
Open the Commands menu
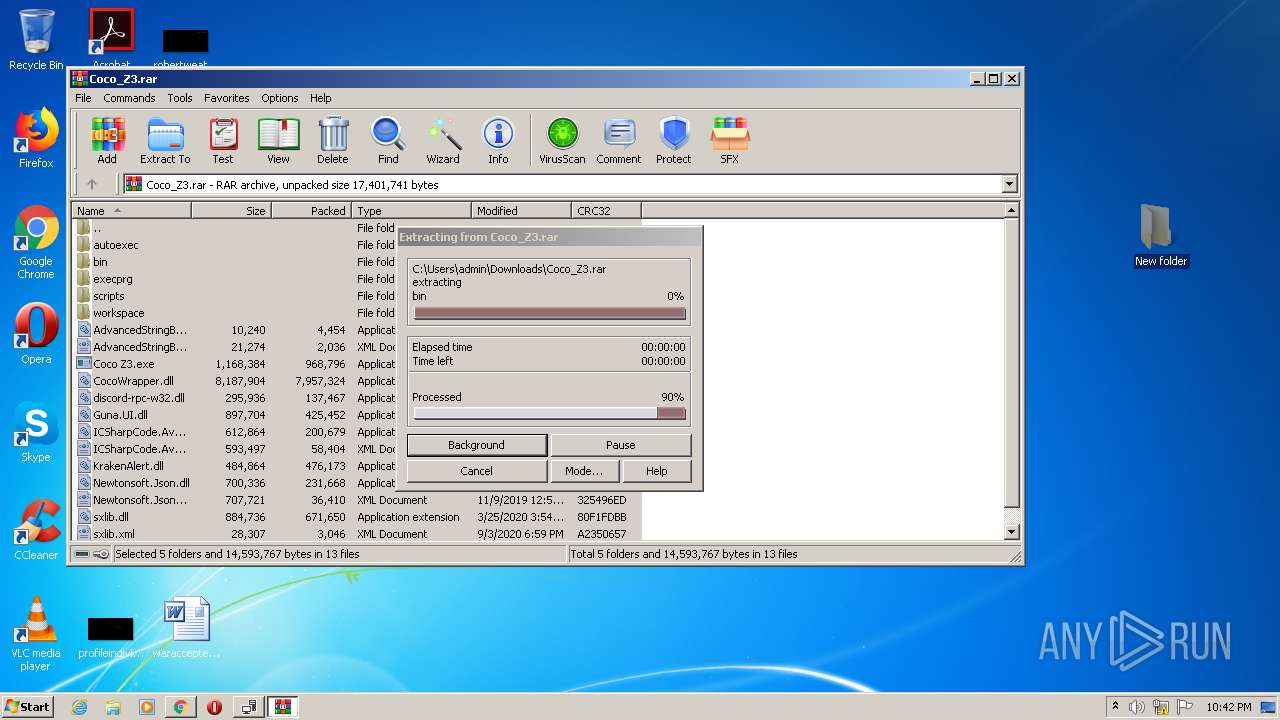coord(129,98)
